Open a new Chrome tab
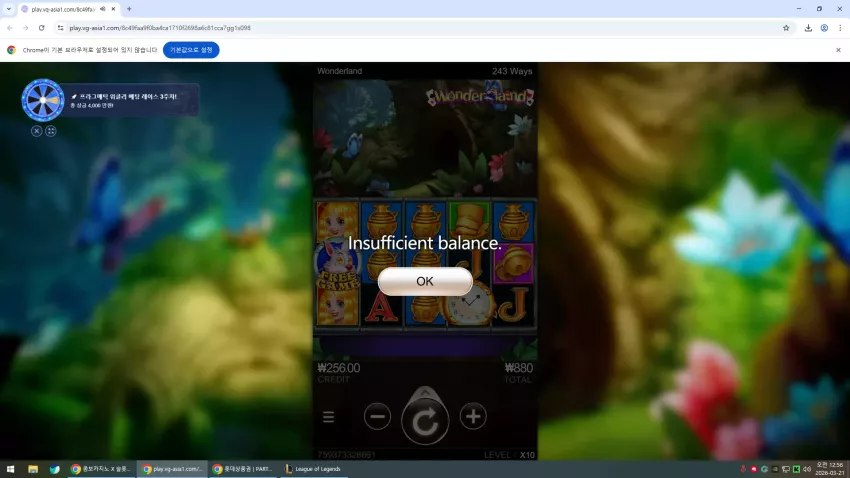Screen dimensions: 850x478 129,9
